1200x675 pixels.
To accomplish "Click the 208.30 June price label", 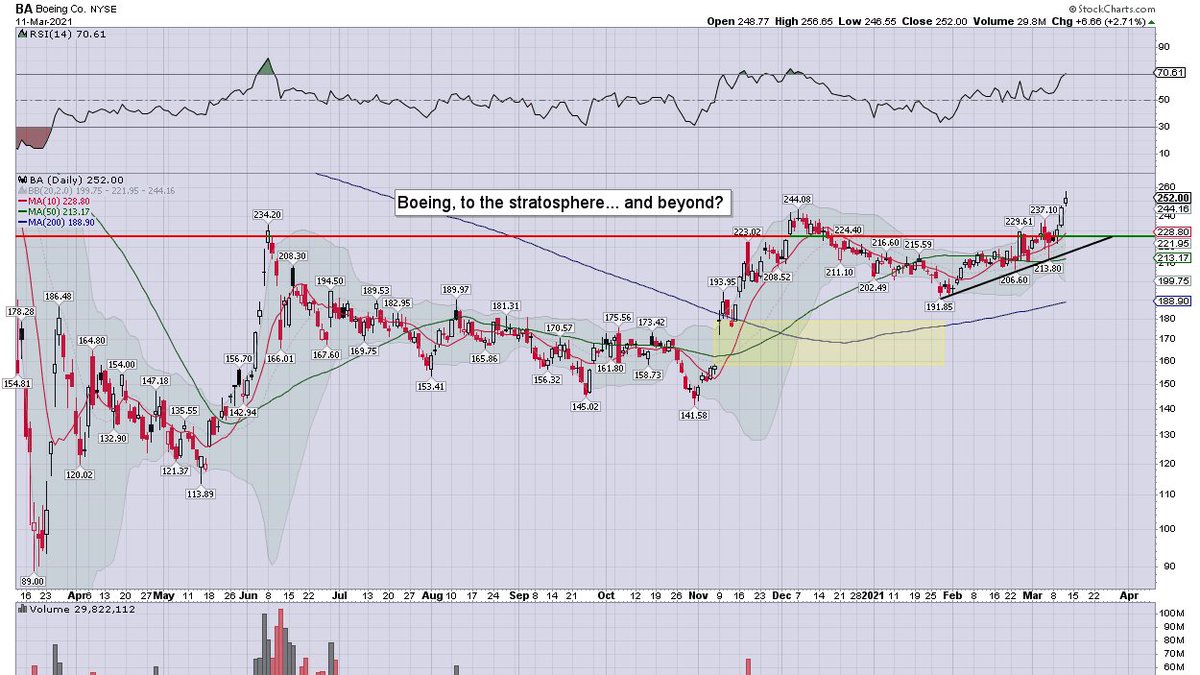I will click(292, 256).
